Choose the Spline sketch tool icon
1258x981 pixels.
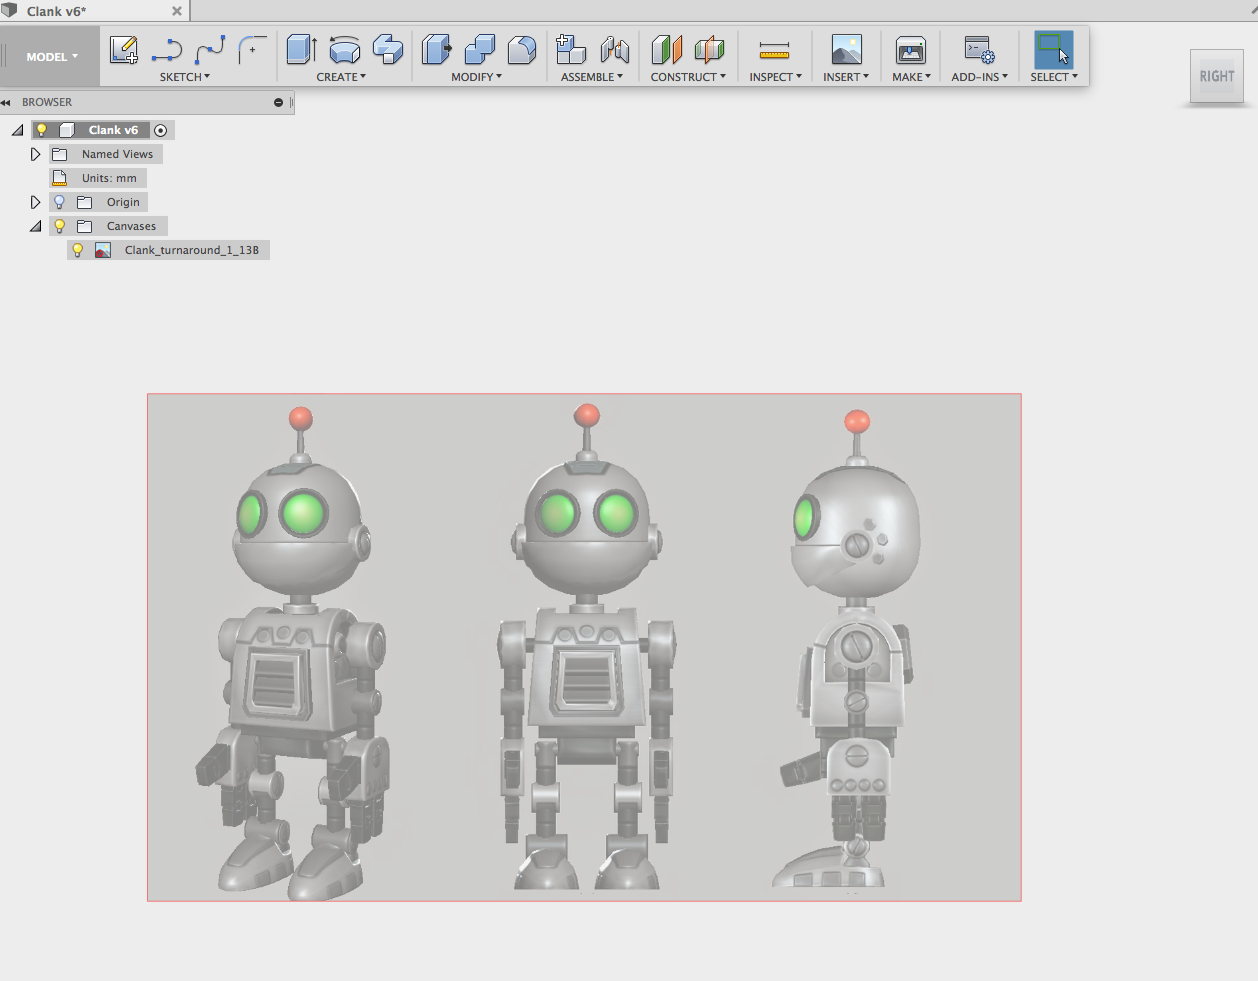point(210,49)
